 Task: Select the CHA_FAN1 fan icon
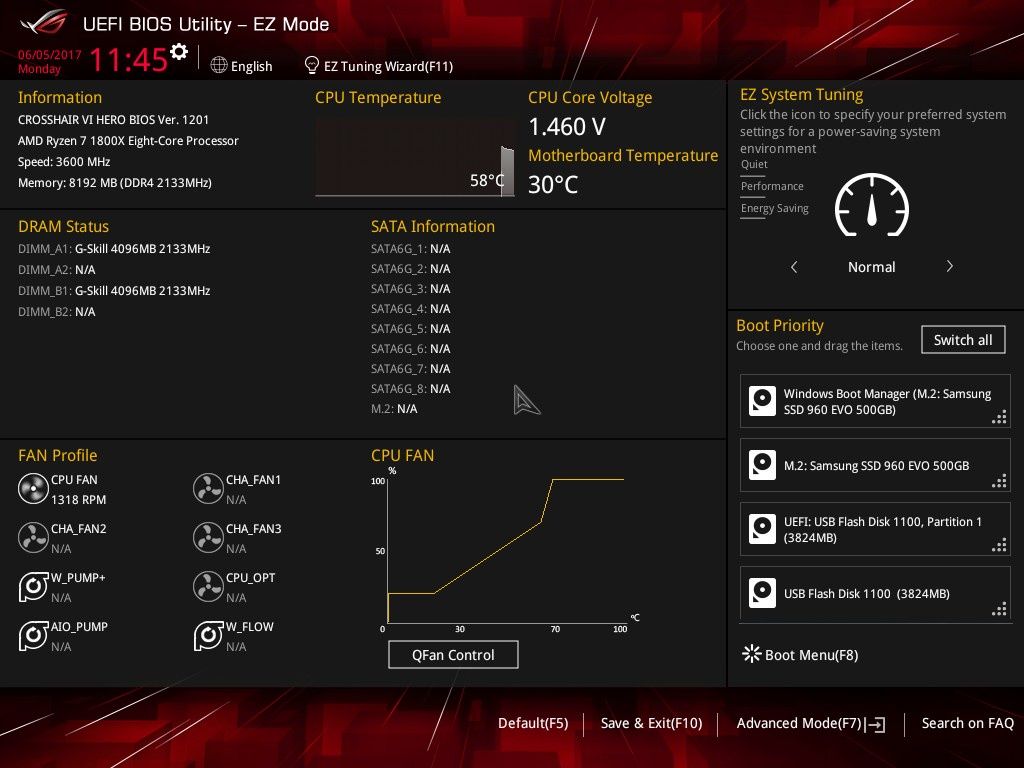(208, 489)
